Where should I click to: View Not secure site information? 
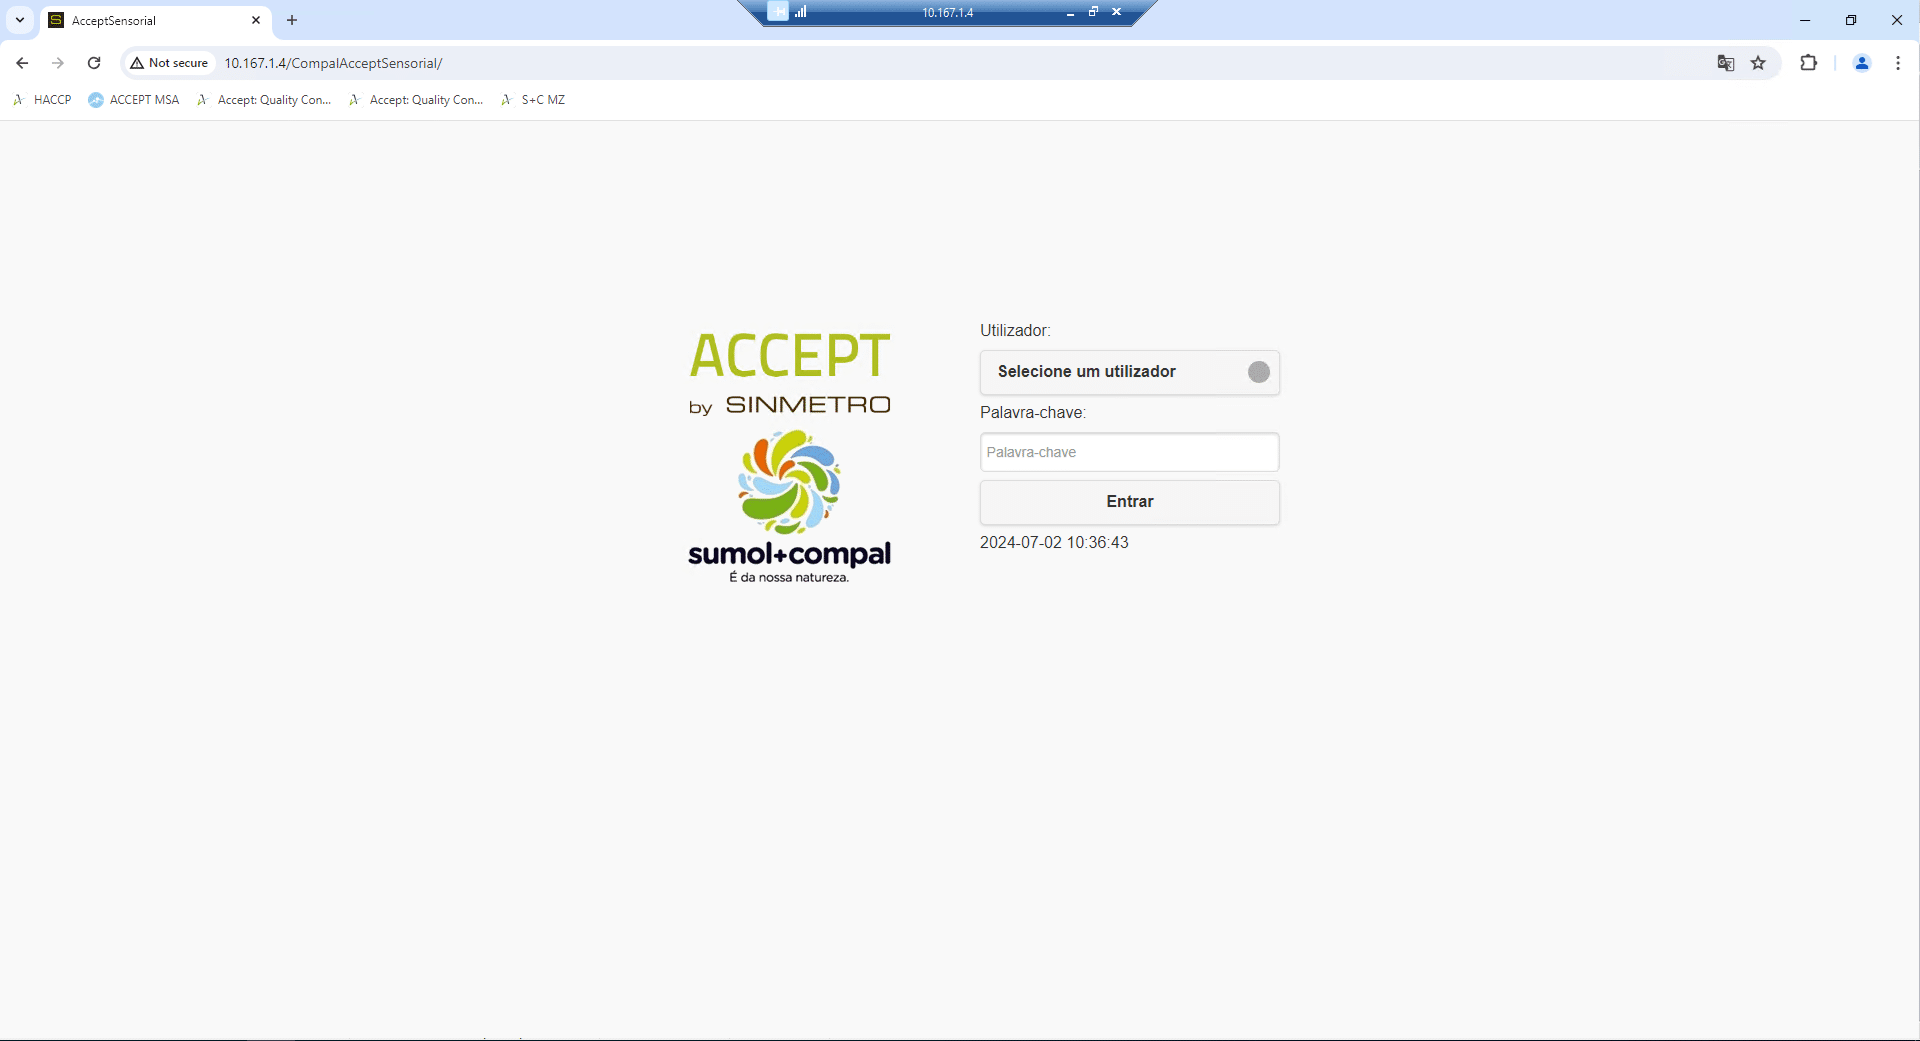(x=168, y=62)
